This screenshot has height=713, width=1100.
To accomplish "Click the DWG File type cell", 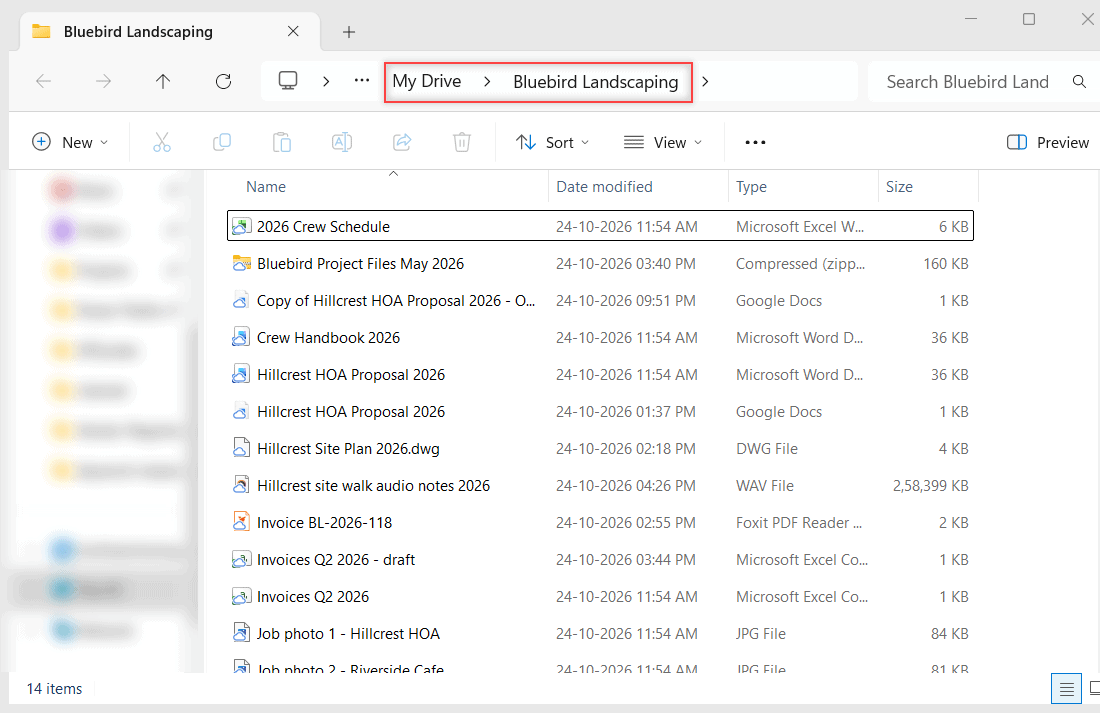I will 767,448.
